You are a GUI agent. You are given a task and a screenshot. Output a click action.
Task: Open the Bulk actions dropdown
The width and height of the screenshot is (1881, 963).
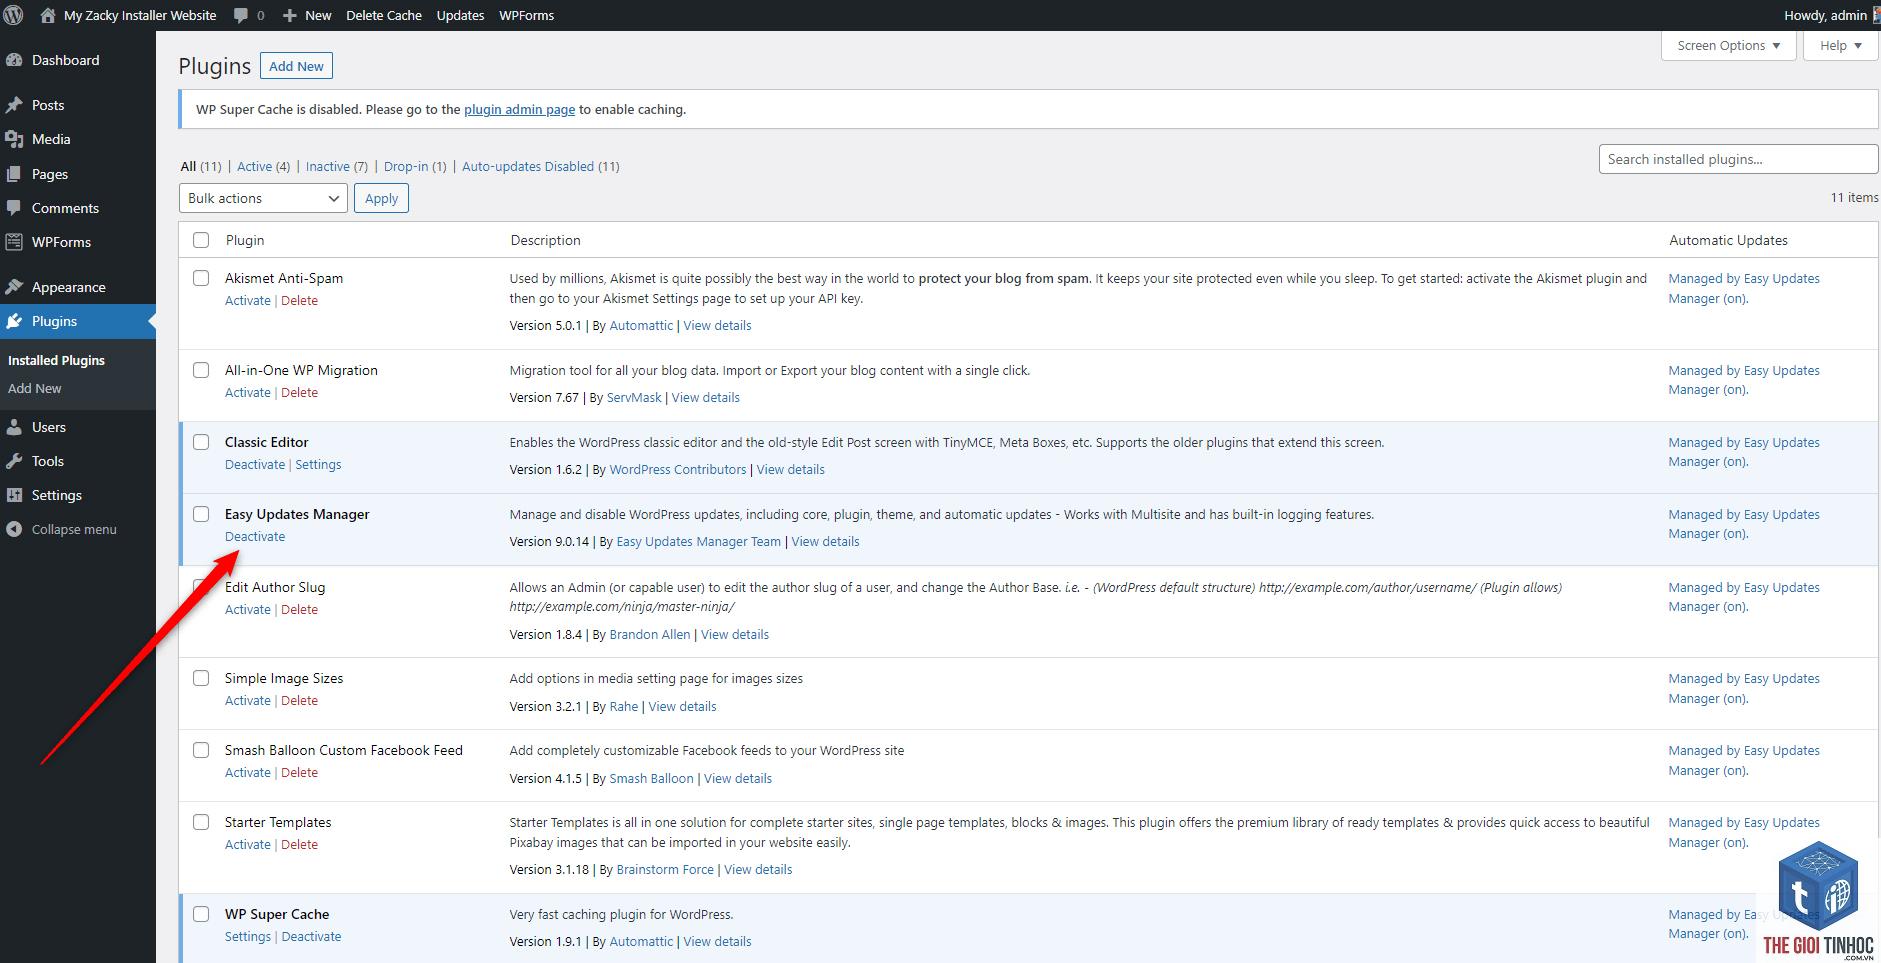pyautogui.click(x=263, y=198)
